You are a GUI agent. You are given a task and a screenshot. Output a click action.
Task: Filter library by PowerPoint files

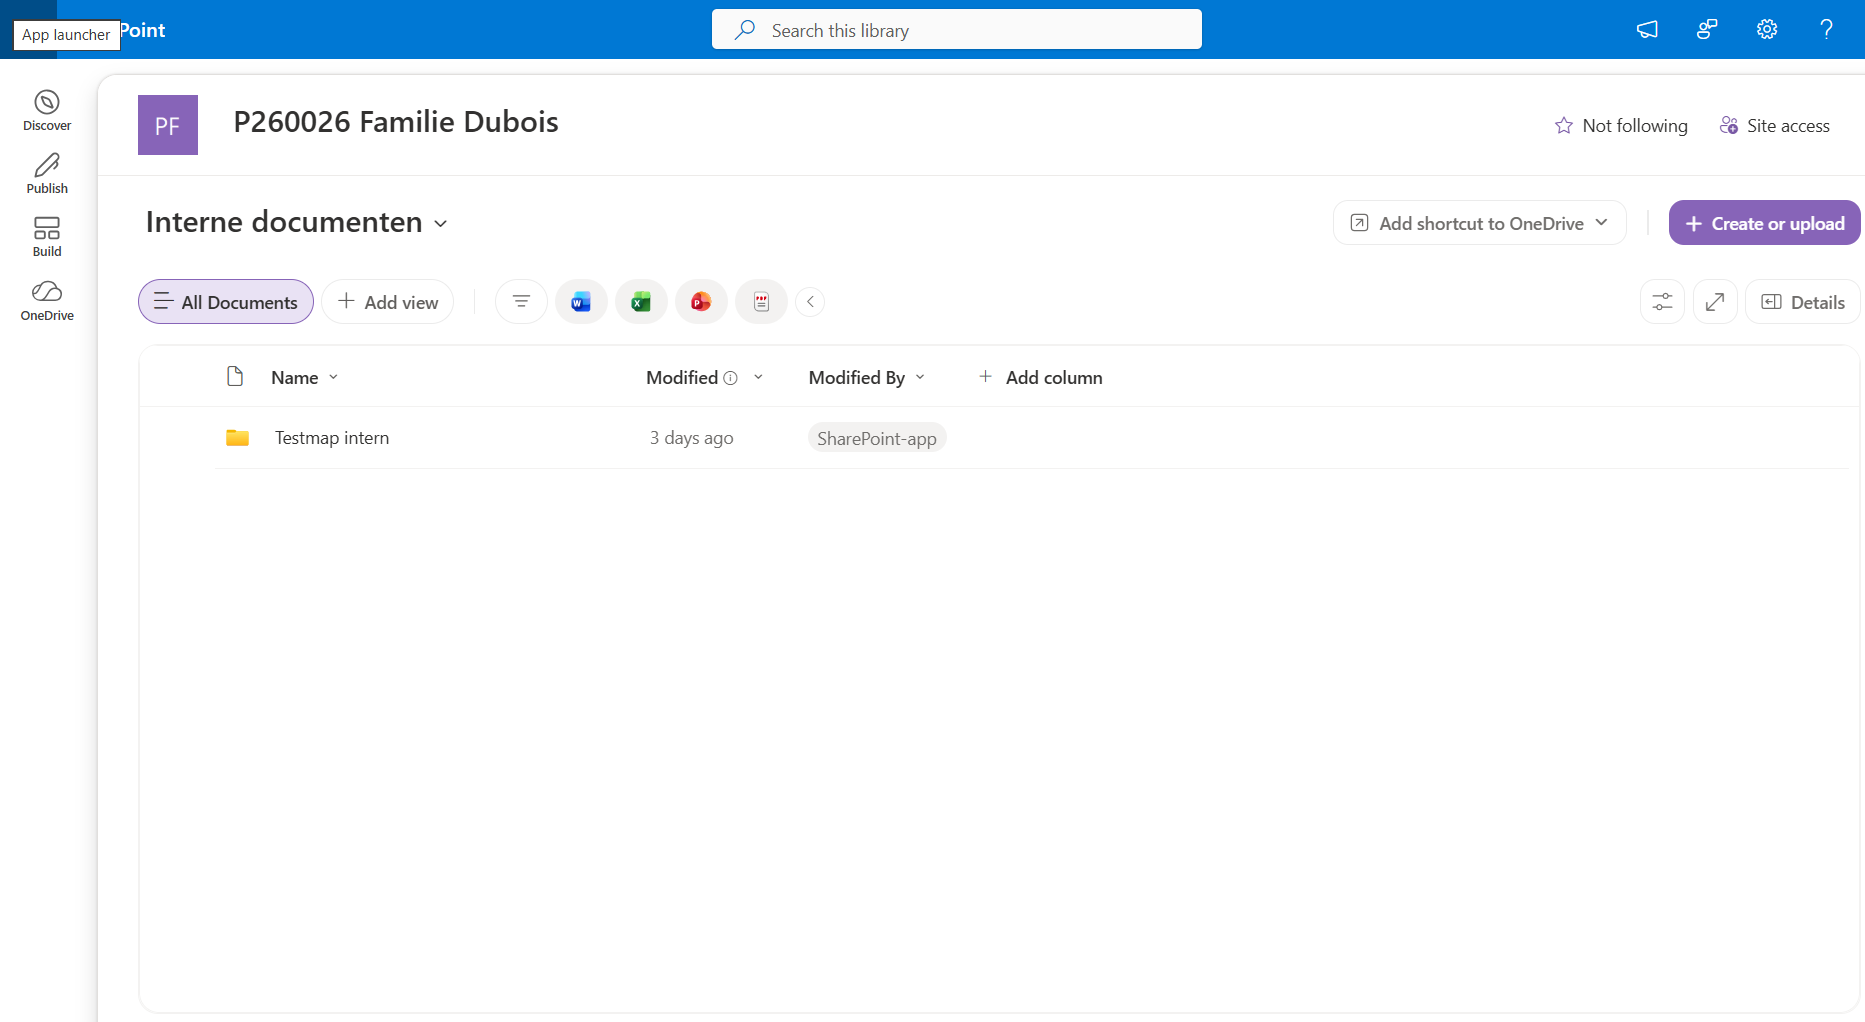click(701, 302)
